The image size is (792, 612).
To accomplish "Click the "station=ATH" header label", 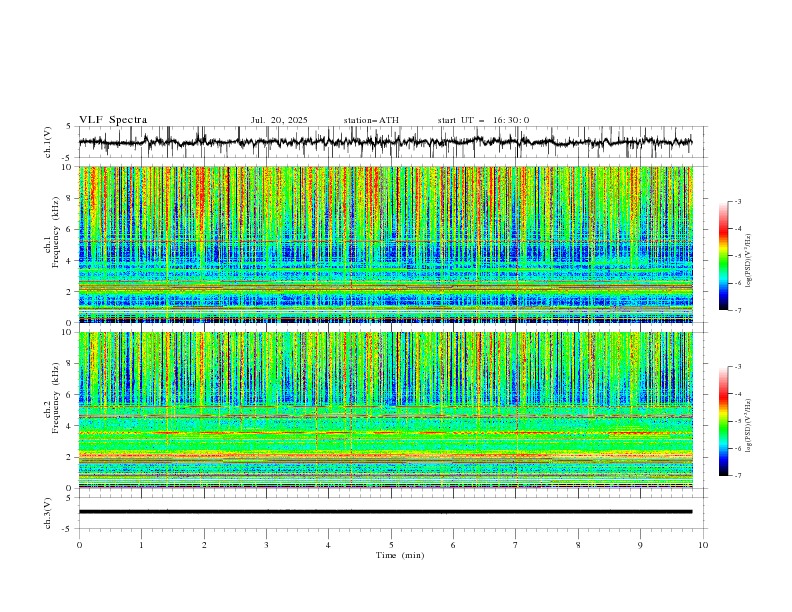I will [x=371, y=120].
